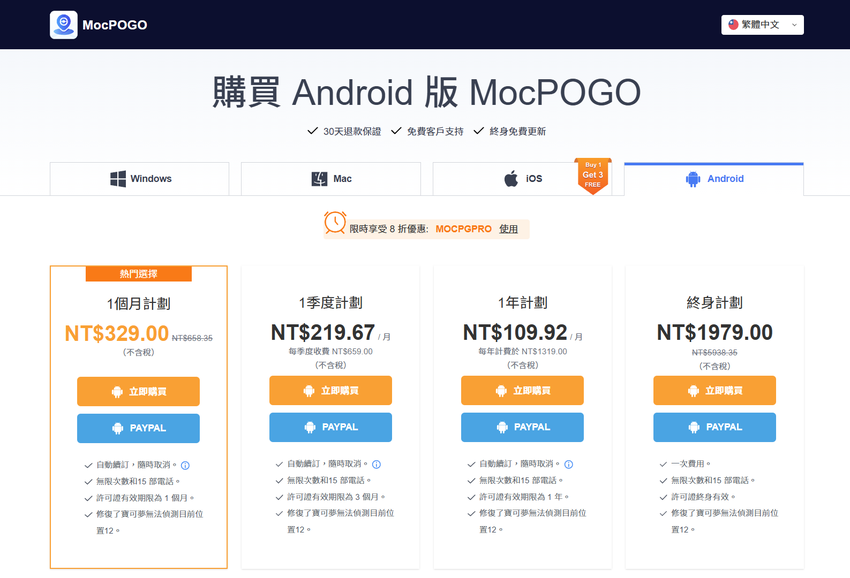
Task: Click the 一次費用 feature line
Action: click(x=691, y=464)
